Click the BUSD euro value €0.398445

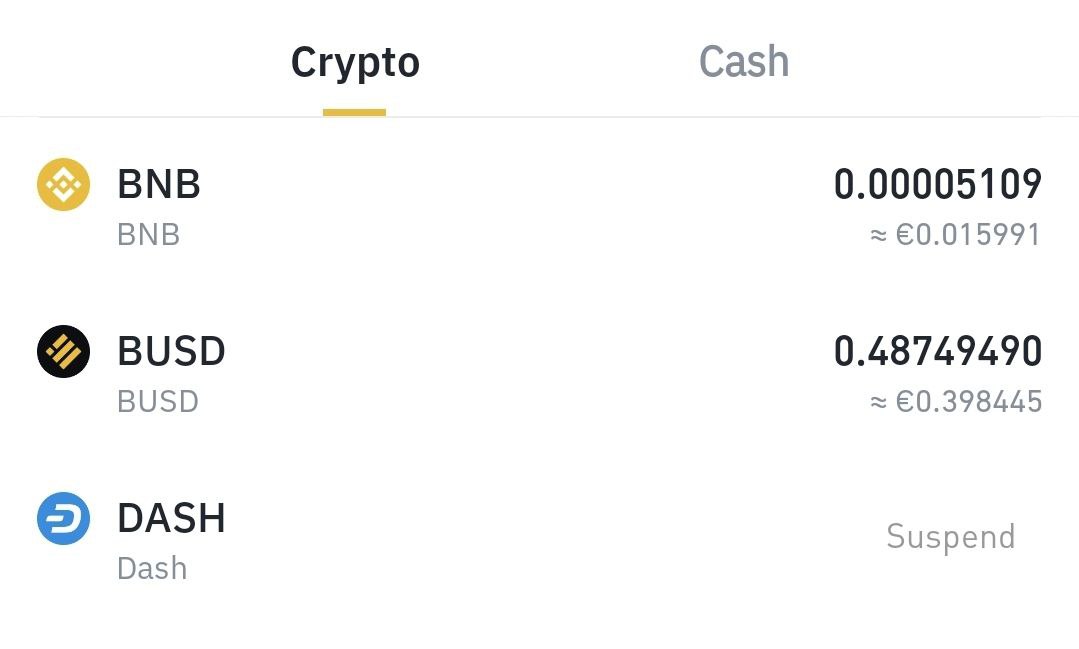pos(969,401)
